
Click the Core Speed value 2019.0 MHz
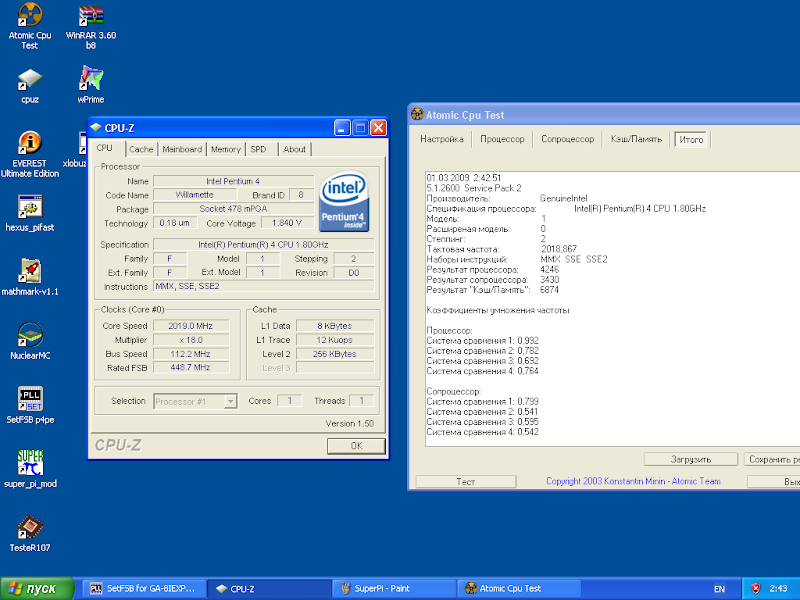[191, 326]
